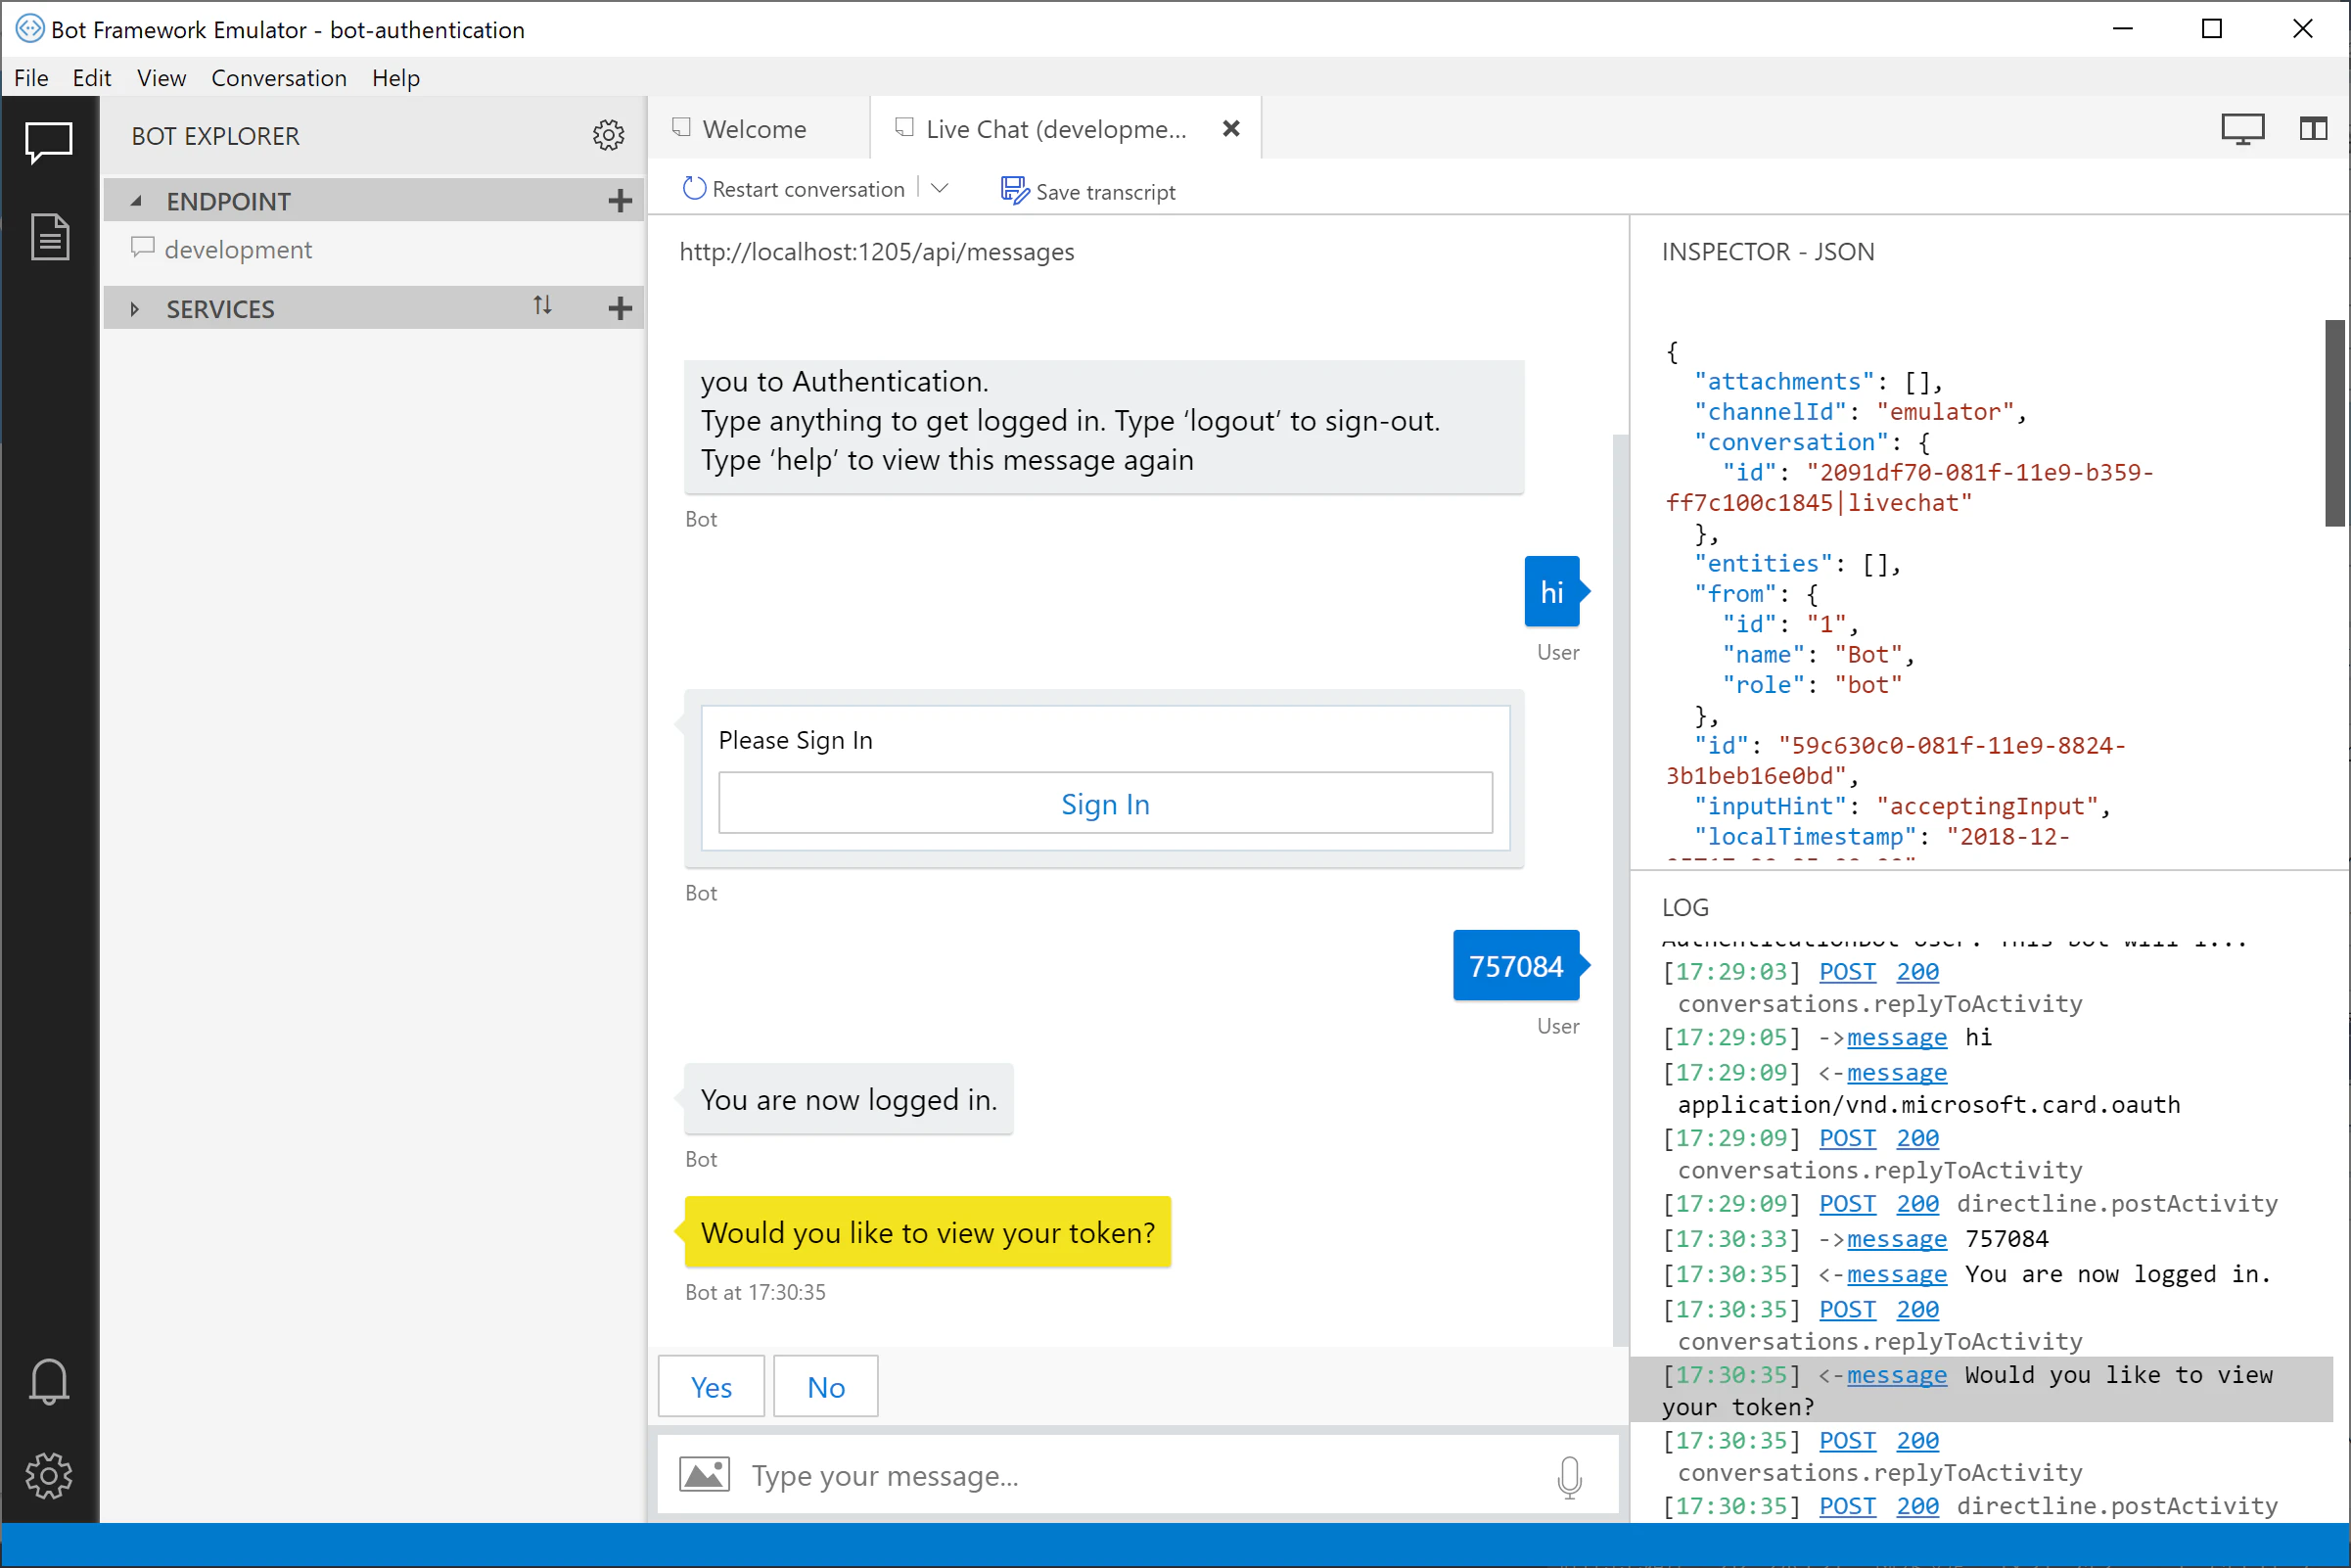The image size is (2351, 1568).
Task: Open the Help menu
Action: click(396, 78)
